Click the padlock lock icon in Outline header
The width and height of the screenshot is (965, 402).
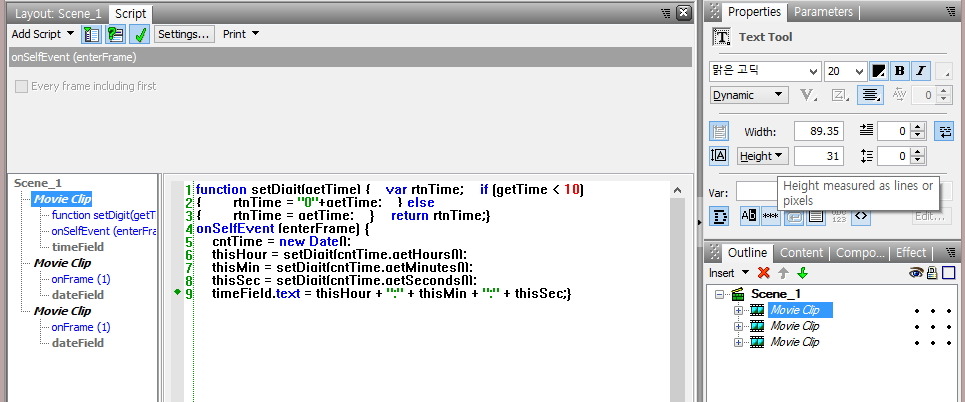[x=932, y=273]
